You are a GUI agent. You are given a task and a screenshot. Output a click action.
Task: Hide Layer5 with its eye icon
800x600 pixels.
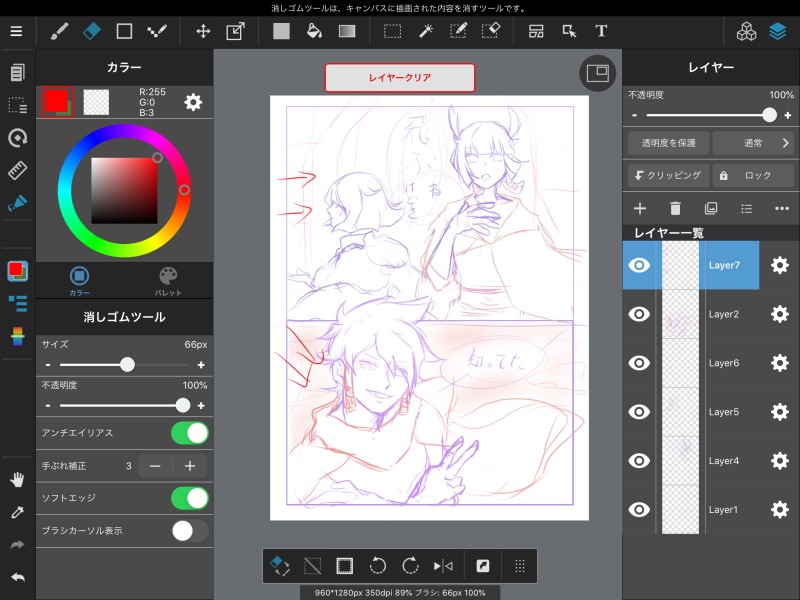[x=639, y=412]
